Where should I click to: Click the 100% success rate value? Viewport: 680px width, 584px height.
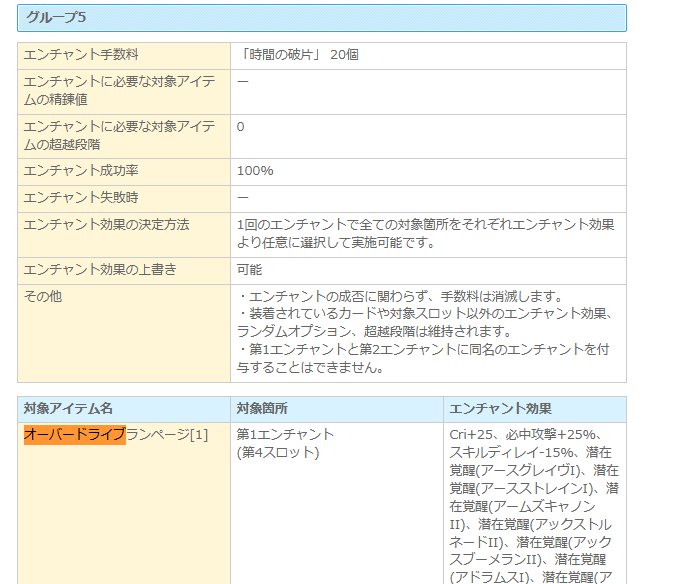point(255,171)
